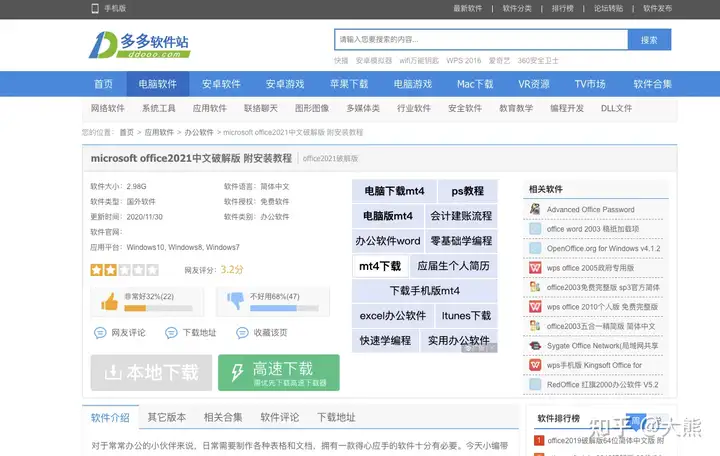Select the 网络软件 subcategory

(107, 108)
